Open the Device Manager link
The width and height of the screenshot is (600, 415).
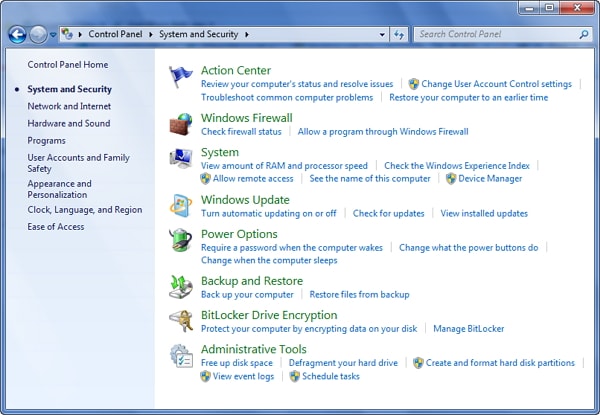pyautogui.click(x=490, y=179)
